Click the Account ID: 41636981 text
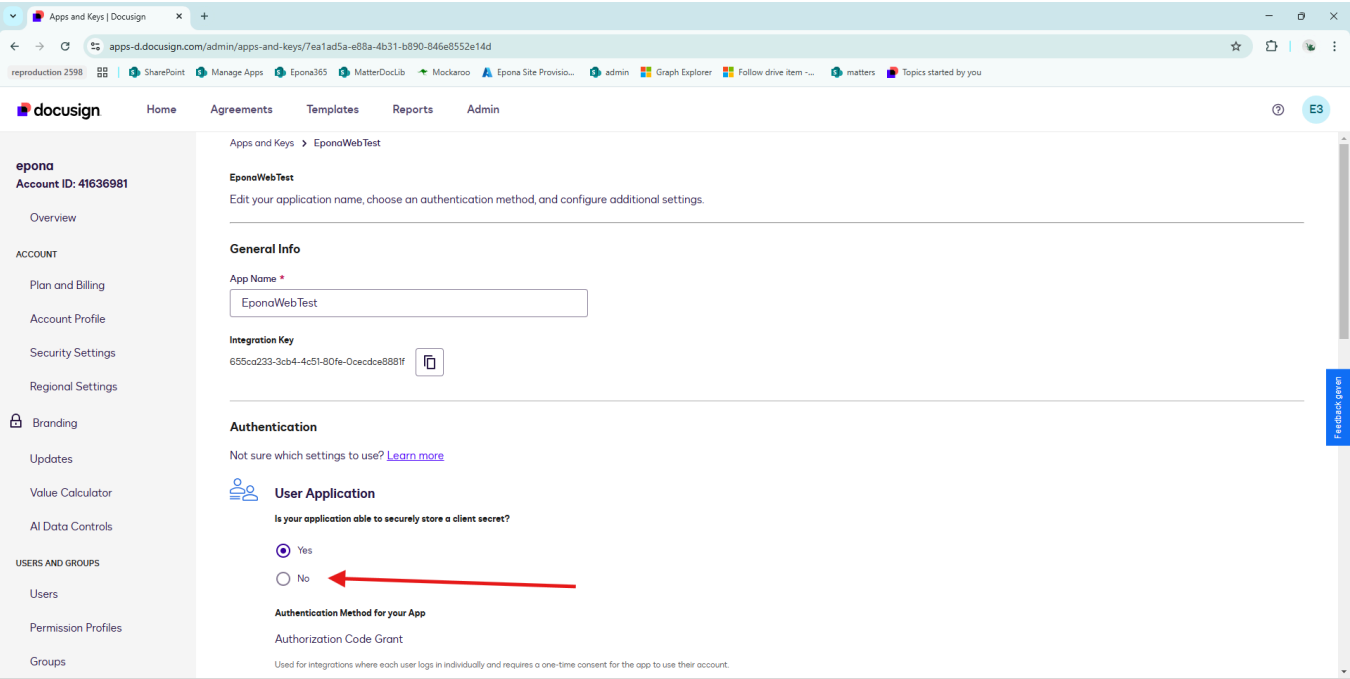The image size is (1350, 679). pyautogui.click(x=72, y=184)
